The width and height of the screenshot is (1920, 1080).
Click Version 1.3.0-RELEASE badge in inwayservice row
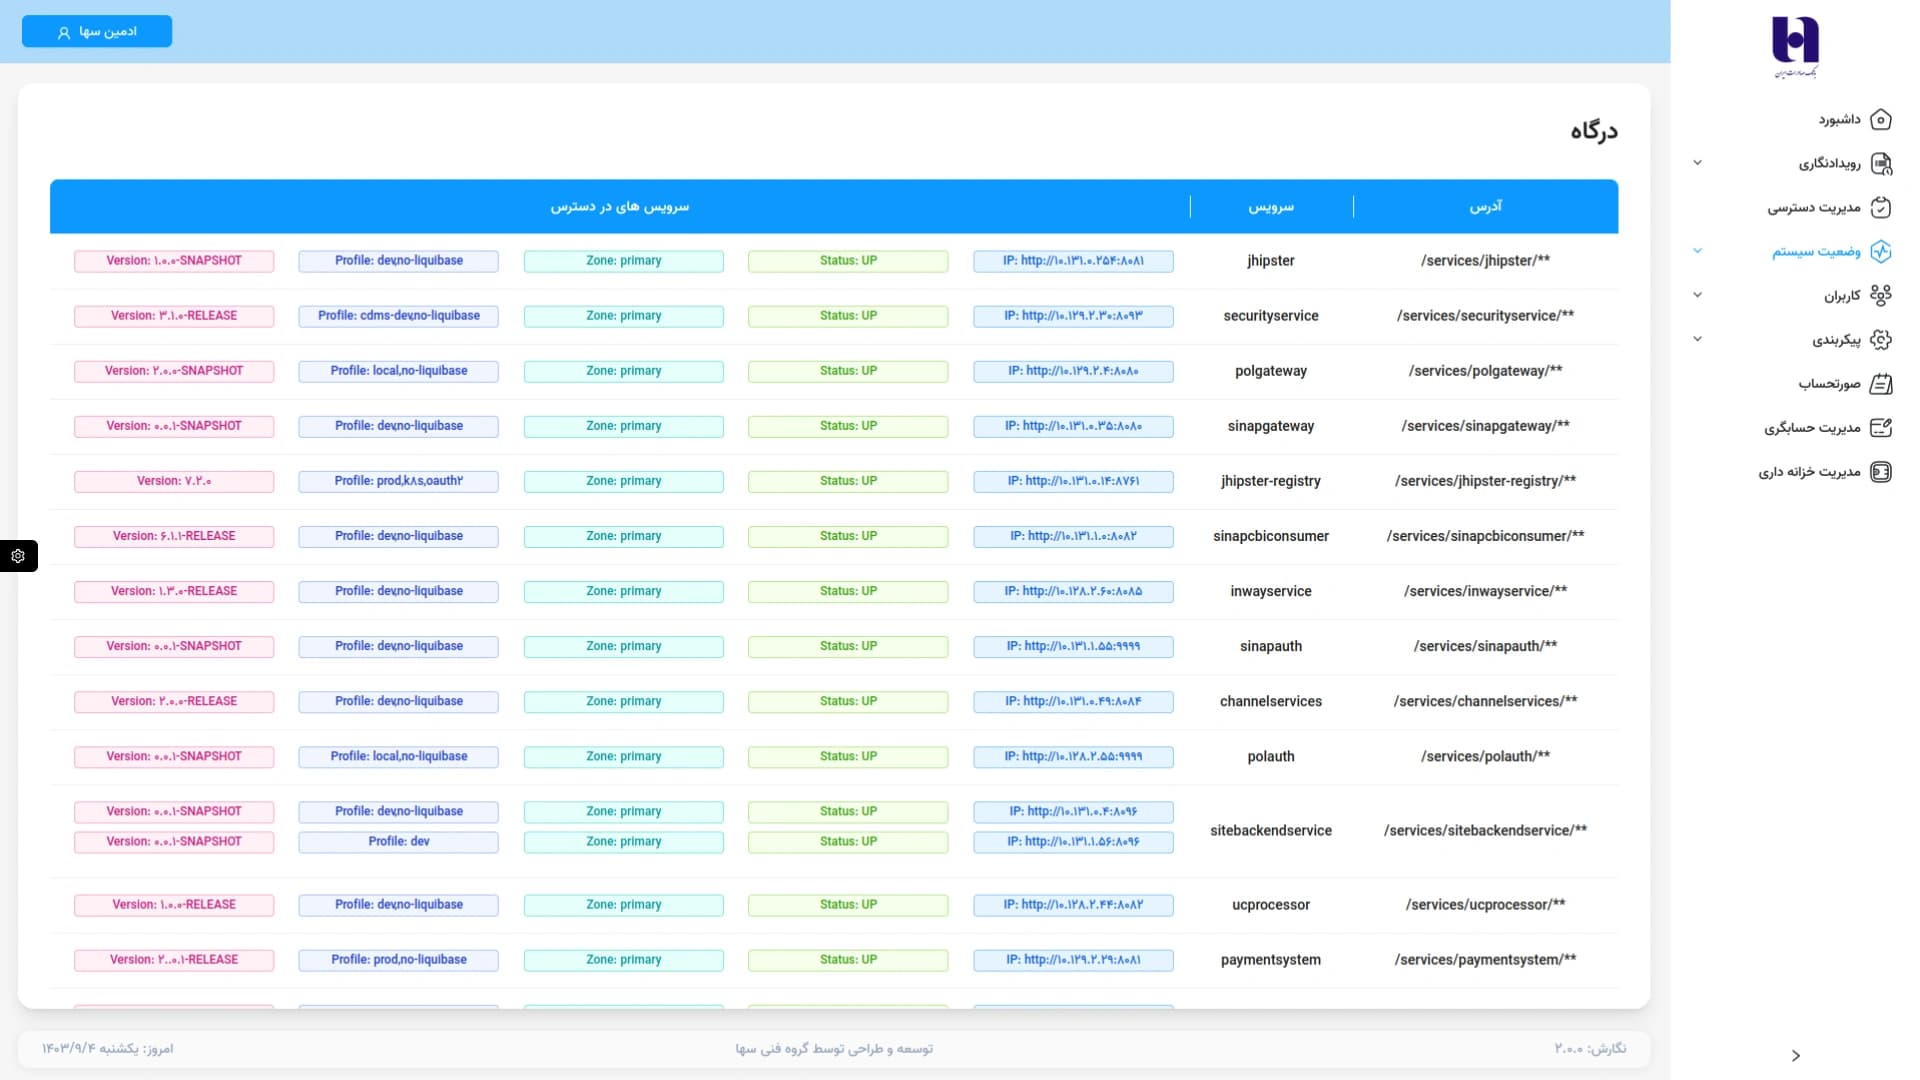tap(174, 591)
